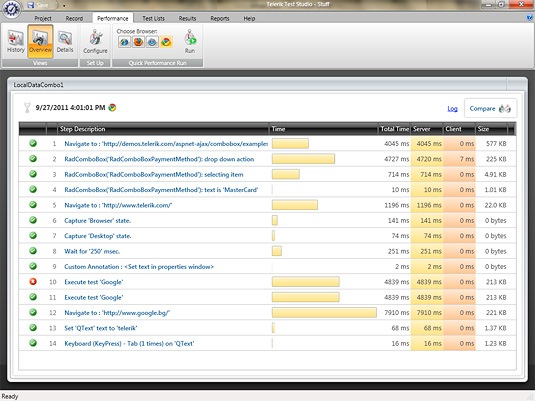Sort by Server column header
The height and width of the screenshot is (401, 535).
click(427, 129)
